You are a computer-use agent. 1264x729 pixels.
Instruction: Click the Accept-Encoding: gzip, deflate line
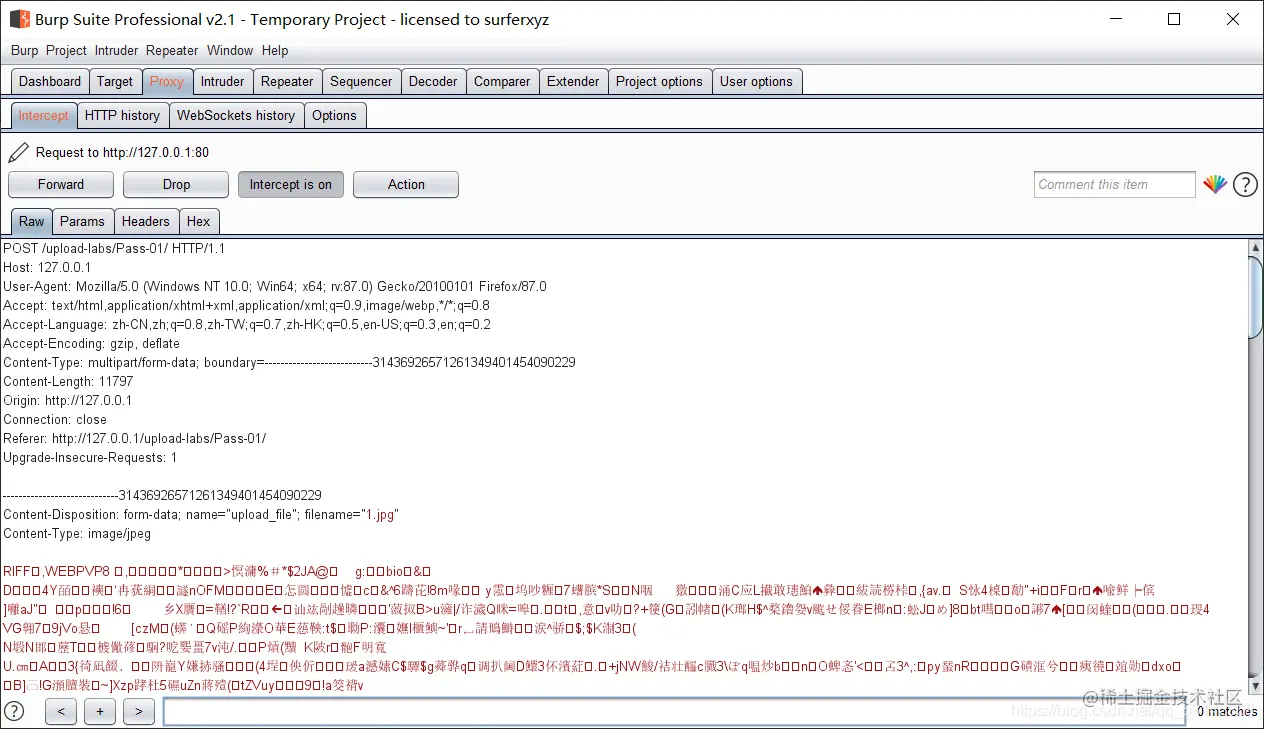click(92, 344)
